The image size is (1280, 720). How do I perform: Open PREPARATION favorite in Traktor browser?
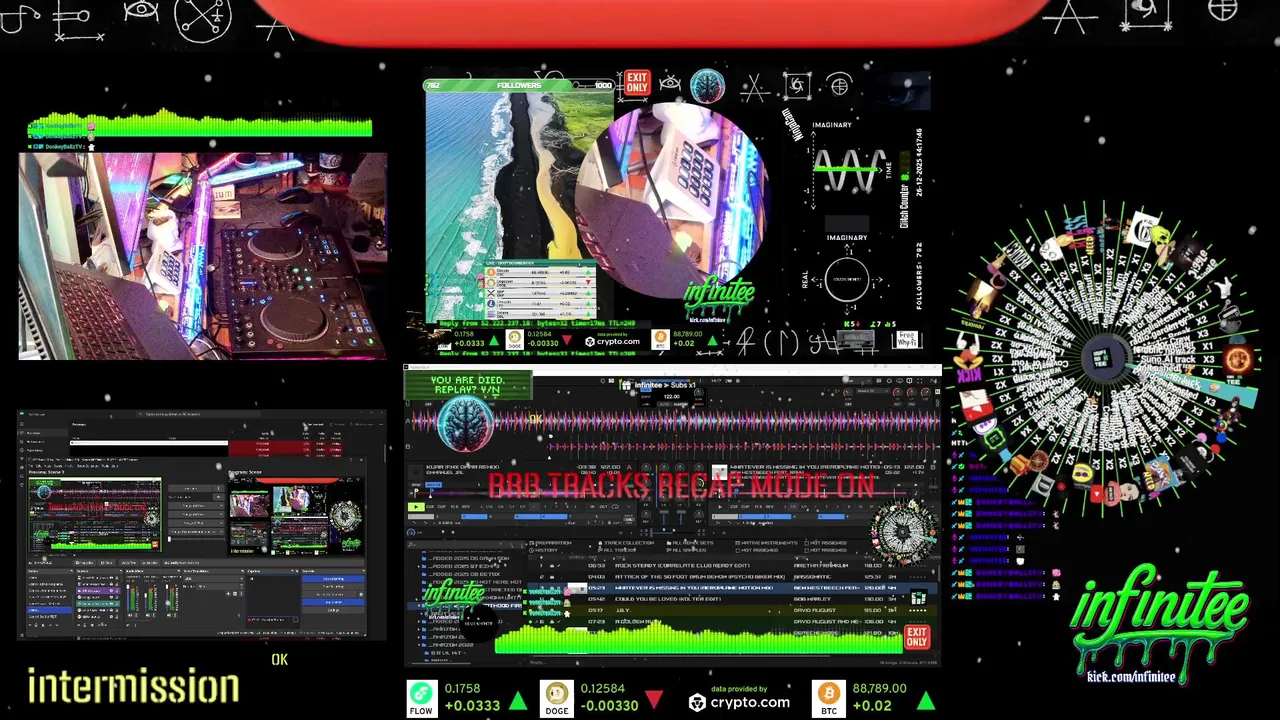tap(551, 543)
